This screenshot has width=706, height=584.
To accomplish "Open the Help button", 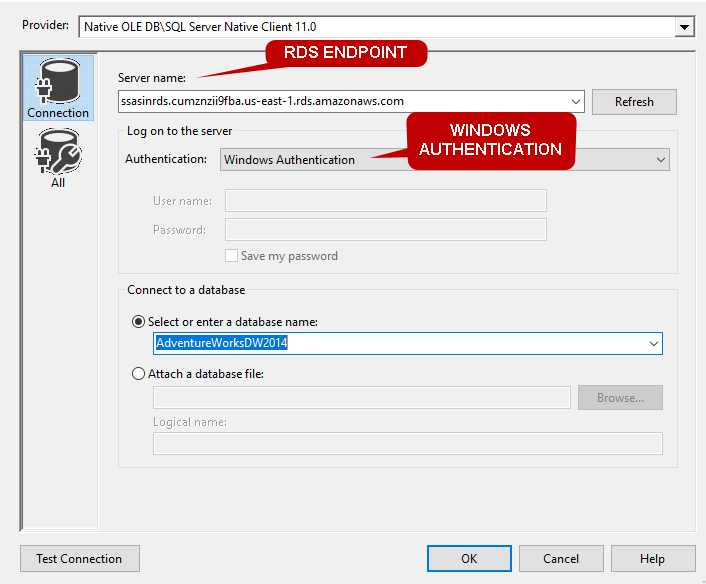I will coord(652,559).
